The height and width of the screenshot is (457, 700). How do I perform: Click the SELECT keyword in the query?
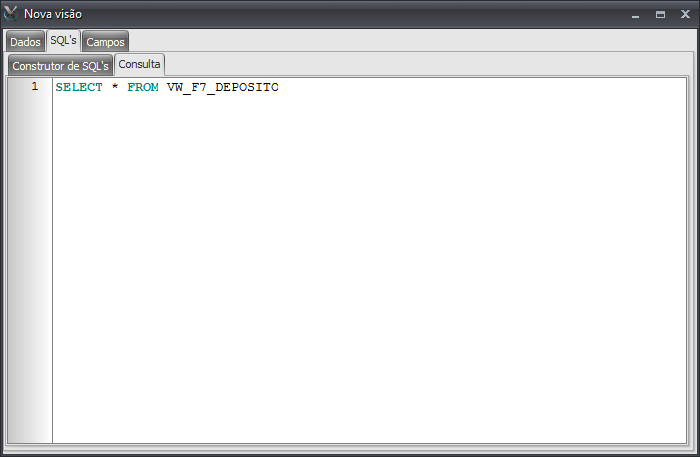pos(79,88)
